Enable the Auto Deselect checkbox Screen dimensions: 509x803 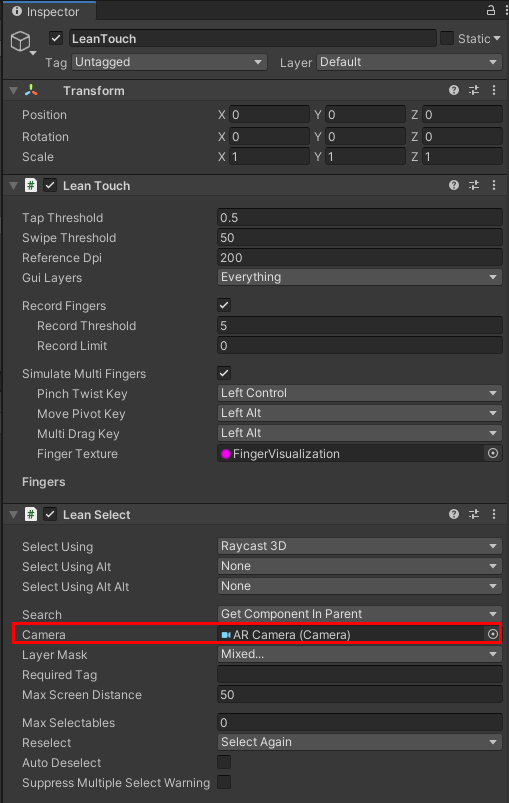224,762
